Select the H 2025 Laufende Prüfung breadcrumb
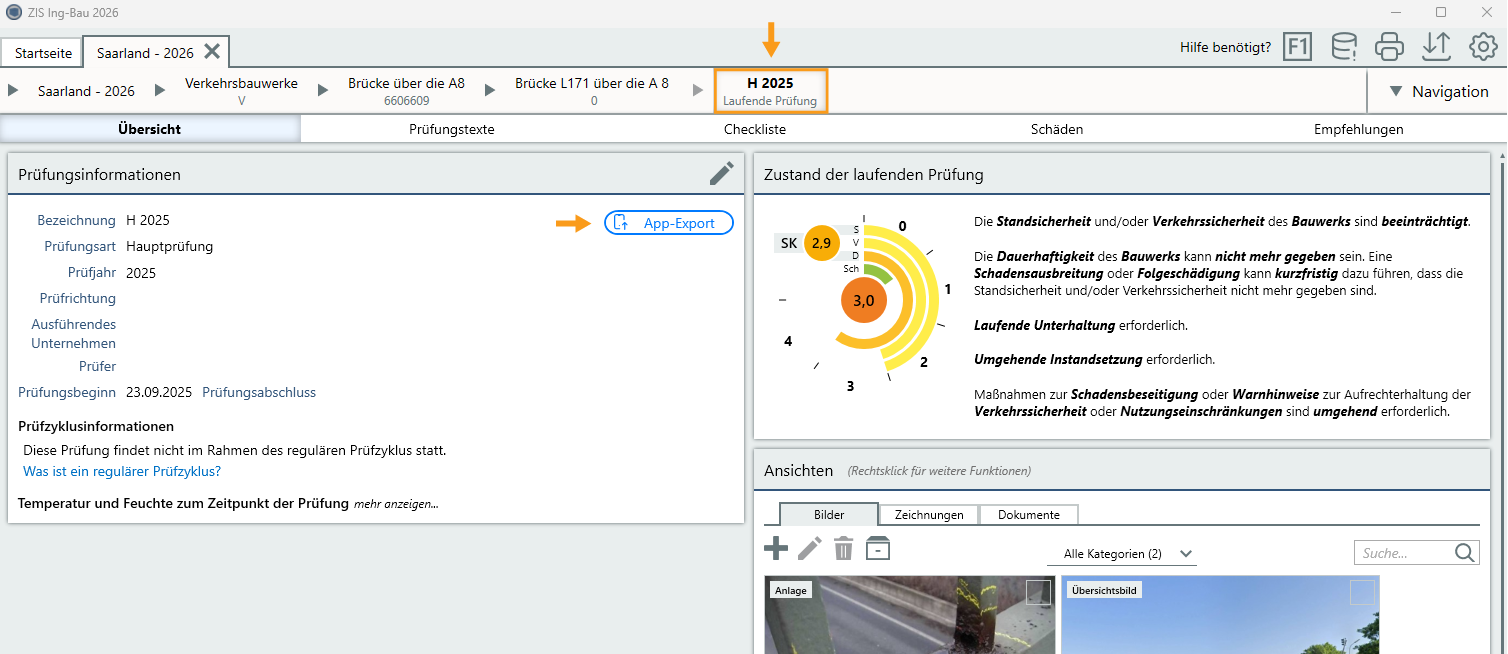Screen dimensions: 1508x654 click(x=770, y=90)
